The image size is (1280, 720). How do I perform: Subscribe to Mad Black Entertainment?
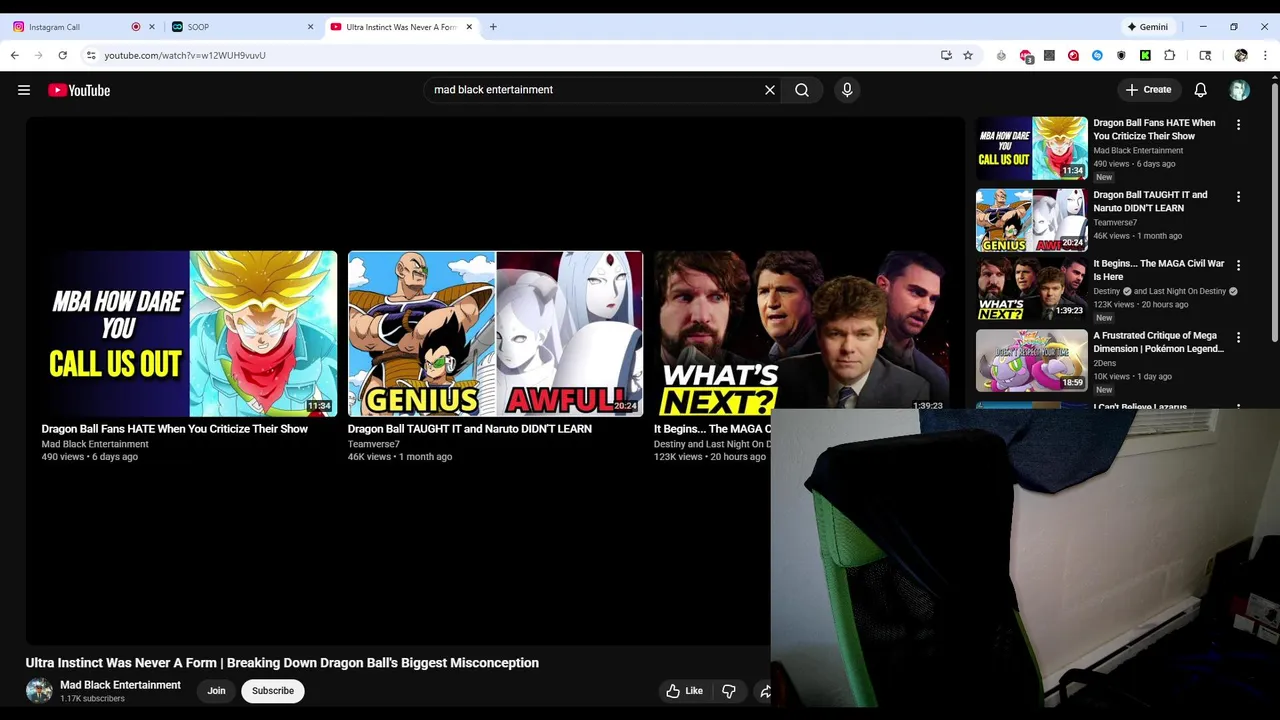273,691
